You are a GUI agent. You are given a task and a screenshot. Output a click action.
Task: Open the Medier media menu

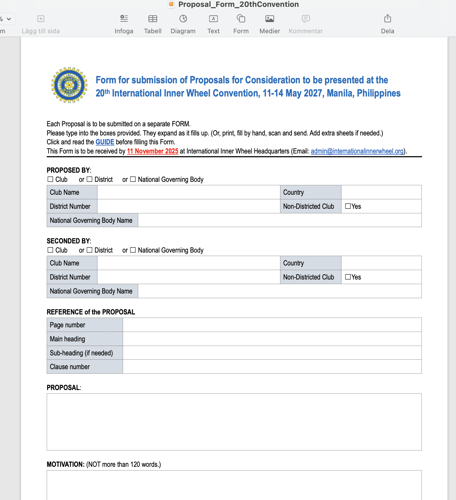click(270, 19)
